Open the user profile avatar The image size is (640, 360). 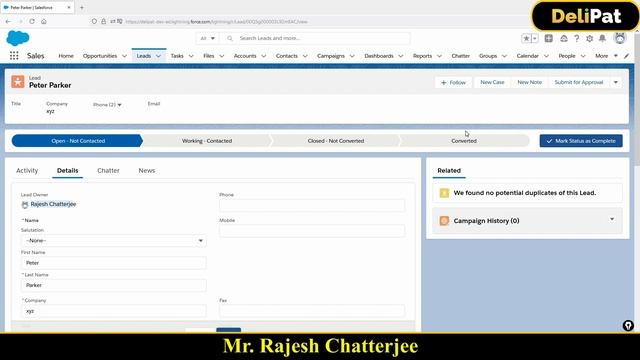(x=620, y=38)
